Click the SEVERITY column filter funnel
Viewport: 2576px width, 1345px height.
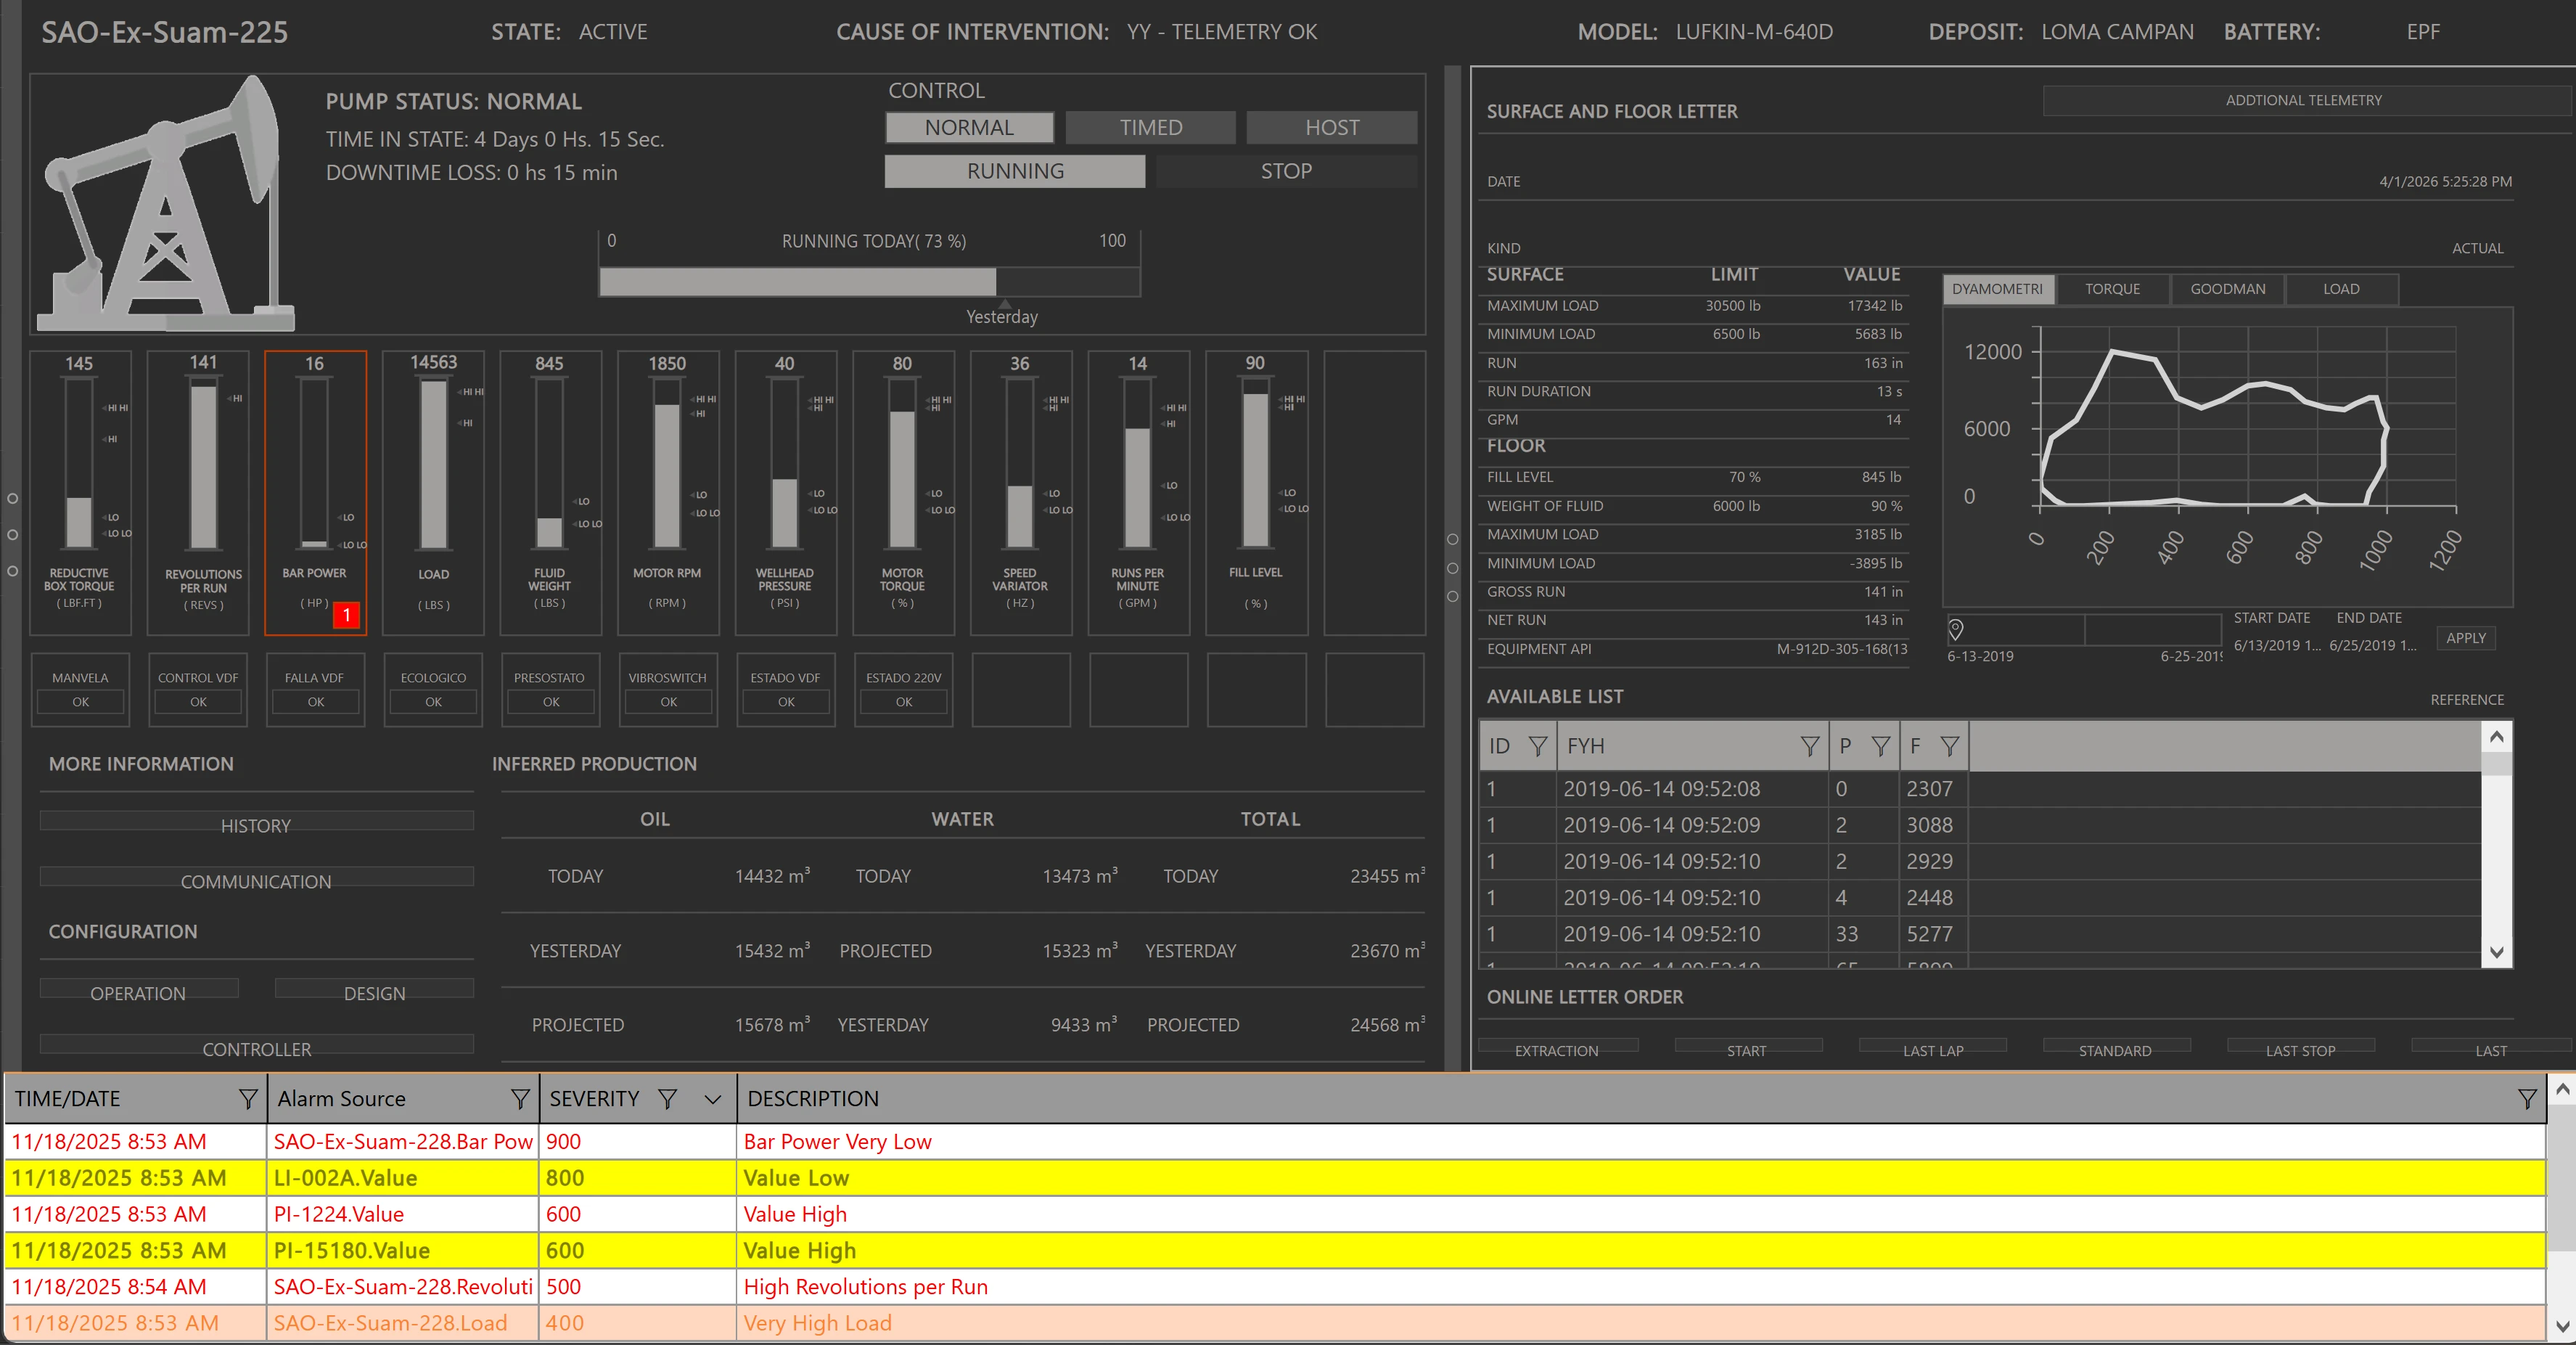tap(668, 1099)
